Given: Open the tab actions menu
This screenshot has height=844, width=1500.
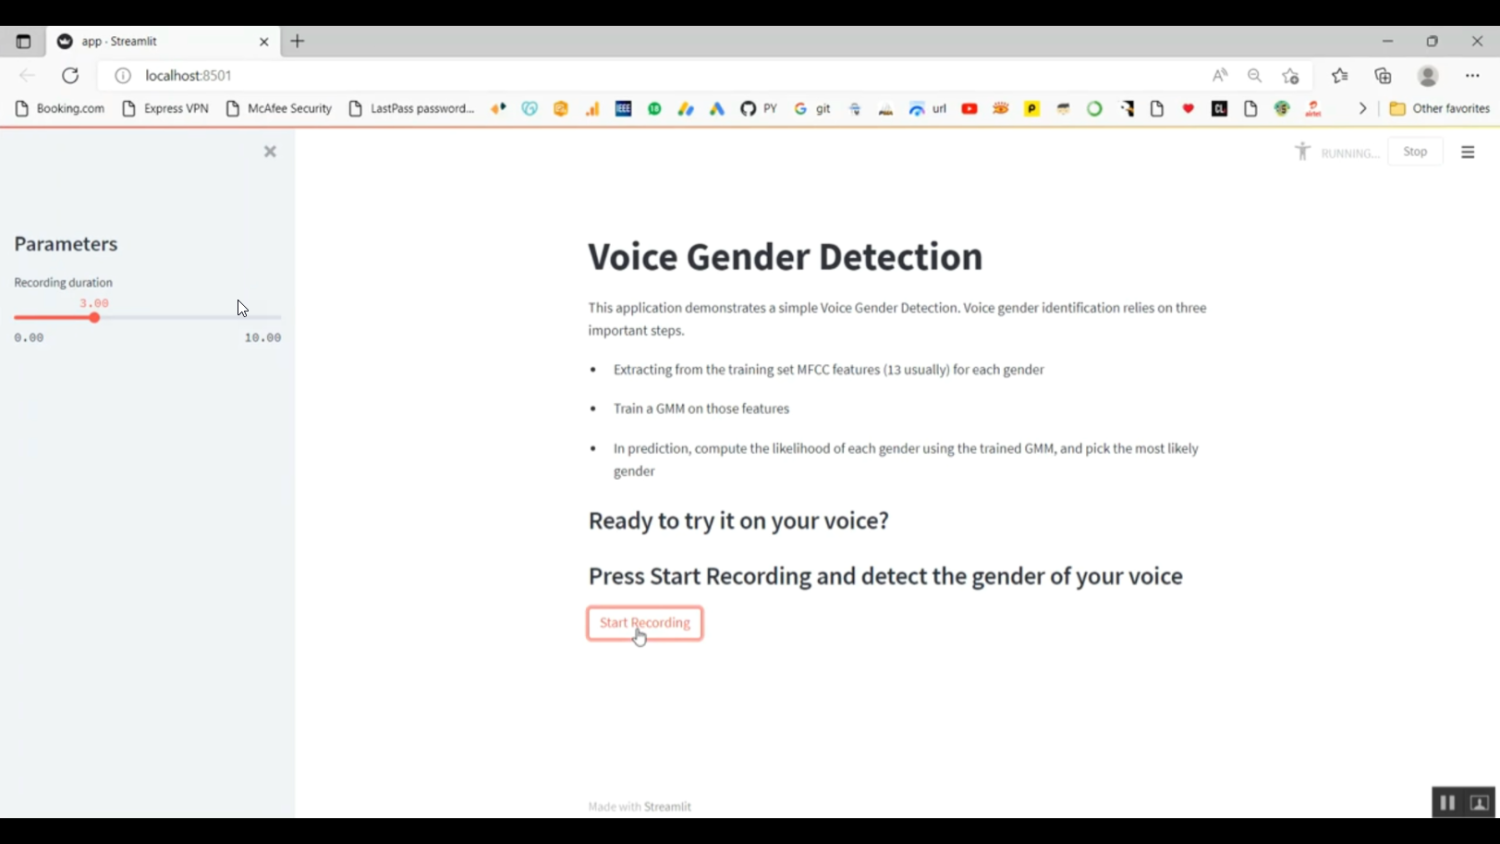Looking at the screenshot, I should 23,41.
